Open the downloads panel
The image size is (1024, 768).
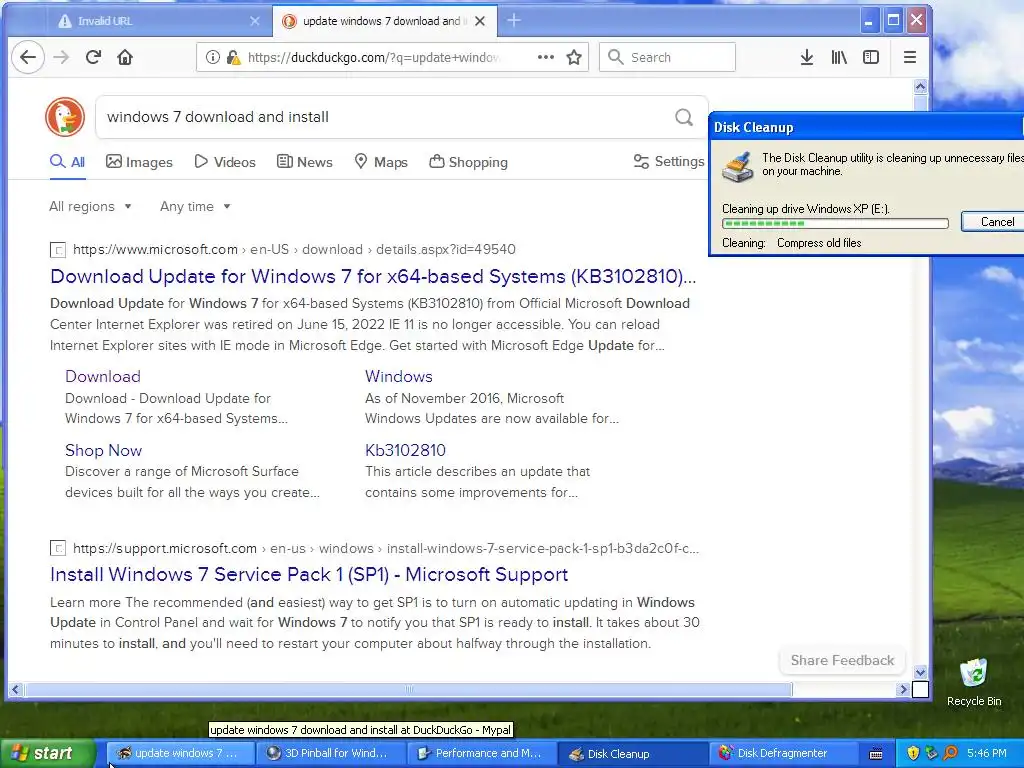click(807, 57)
